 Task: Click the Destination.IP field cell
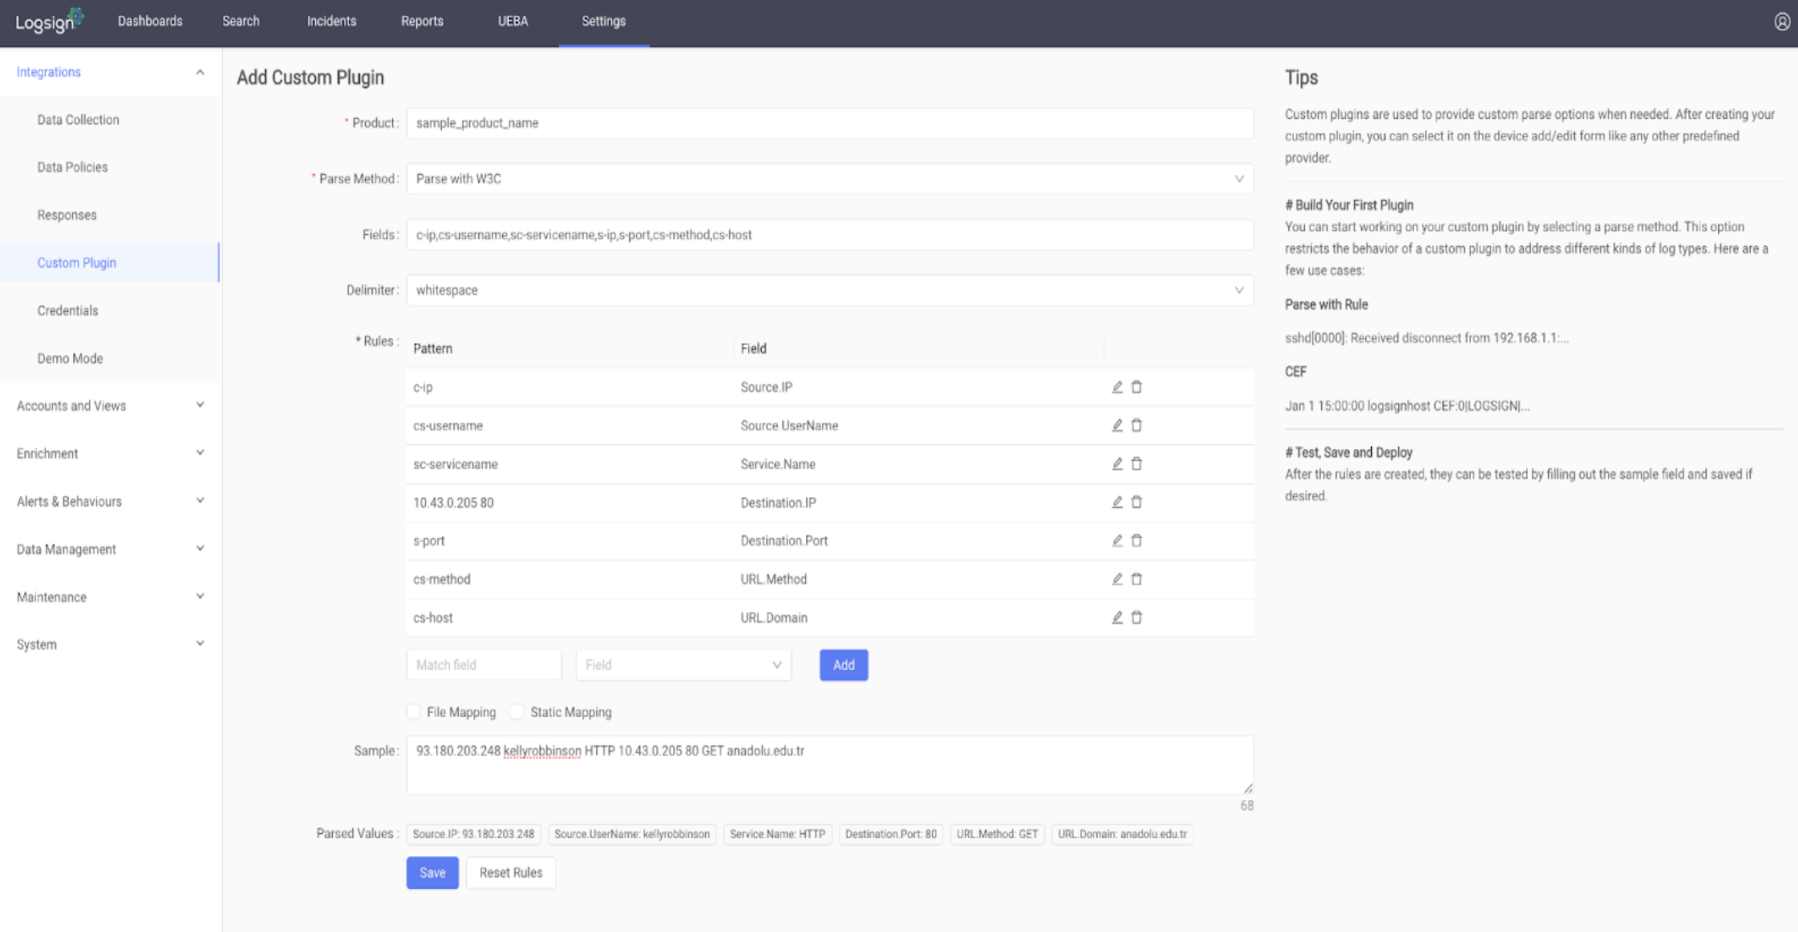(x=779, y=502)
